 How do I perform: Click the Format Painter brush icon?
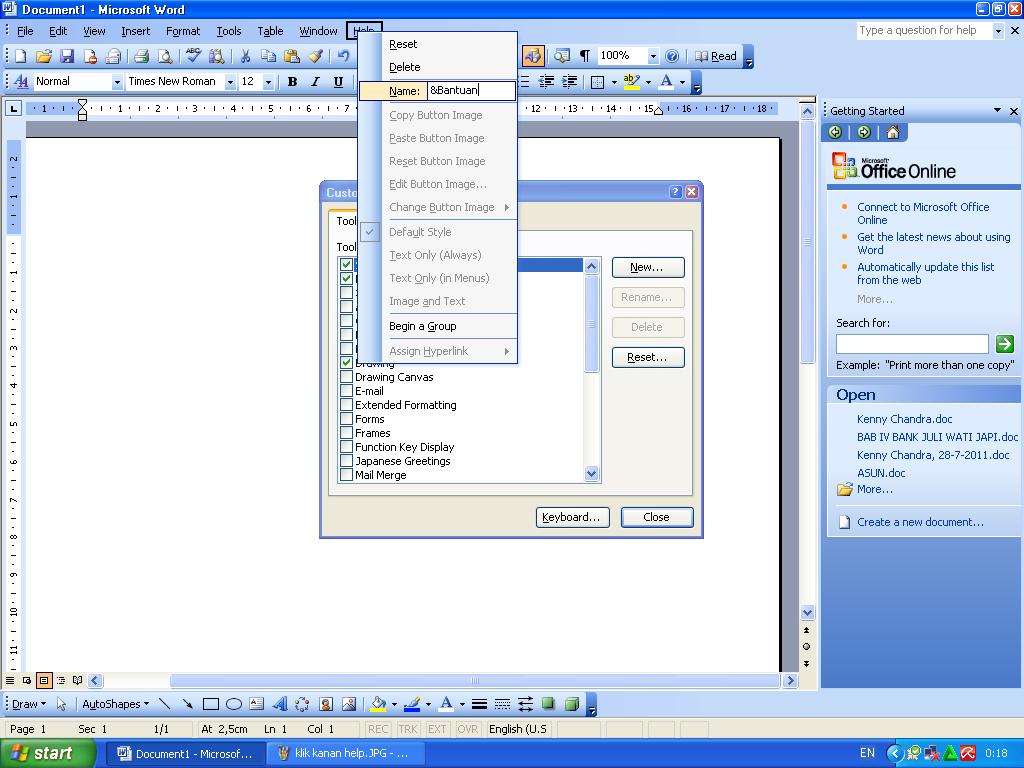tap(316, 56)
